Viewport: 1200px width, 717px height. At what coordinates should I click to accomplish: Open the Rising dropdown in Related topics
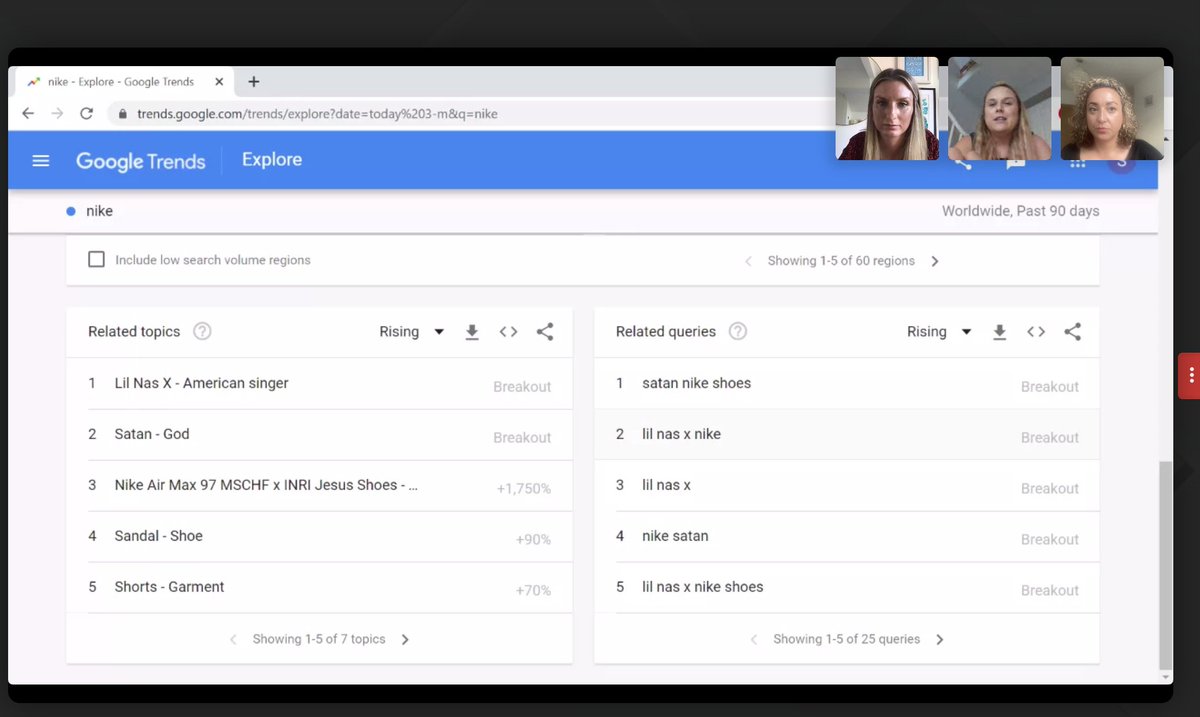411,332
